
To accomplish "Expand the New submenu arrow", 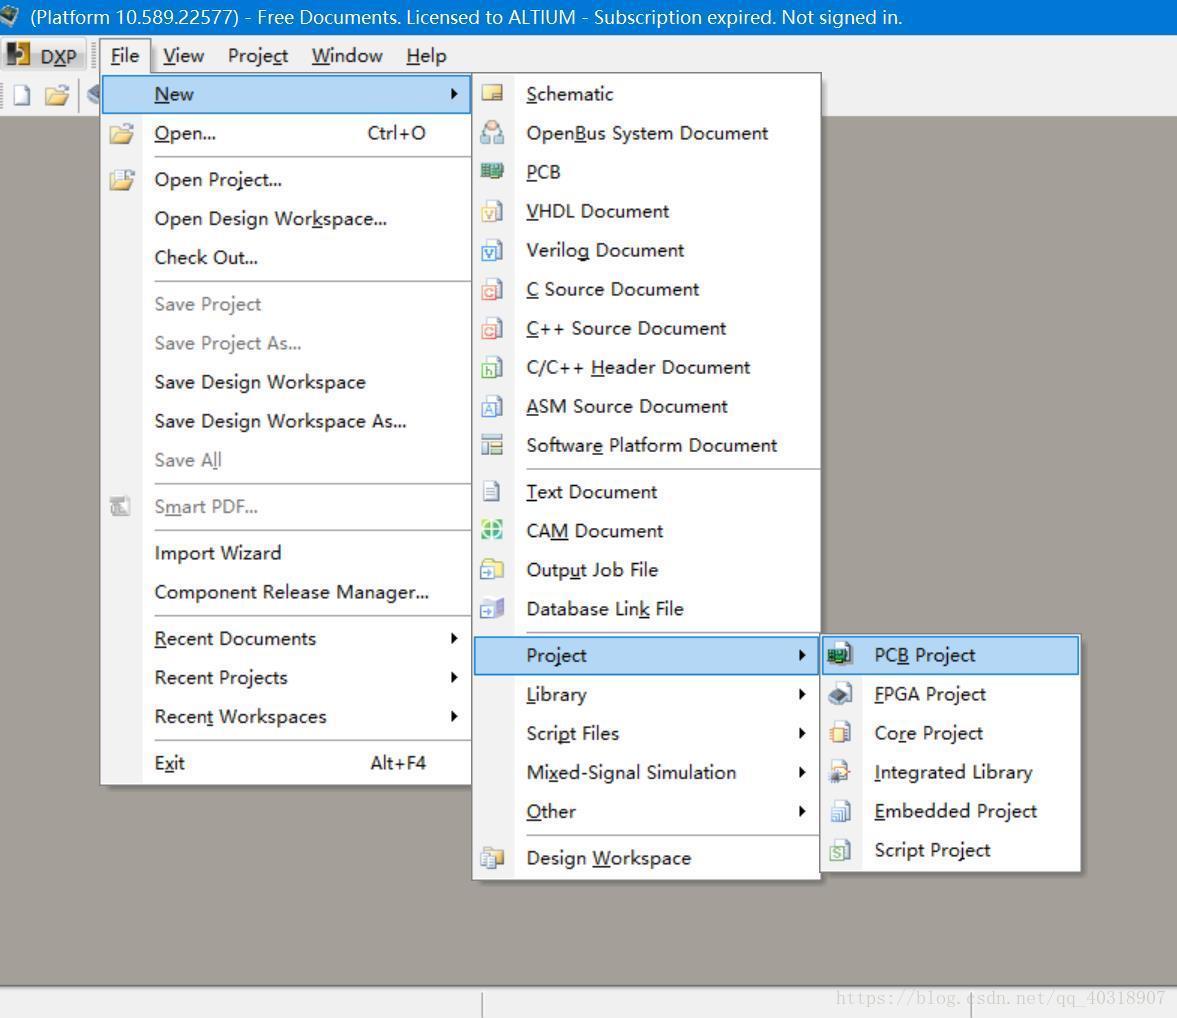I will 454,94.
